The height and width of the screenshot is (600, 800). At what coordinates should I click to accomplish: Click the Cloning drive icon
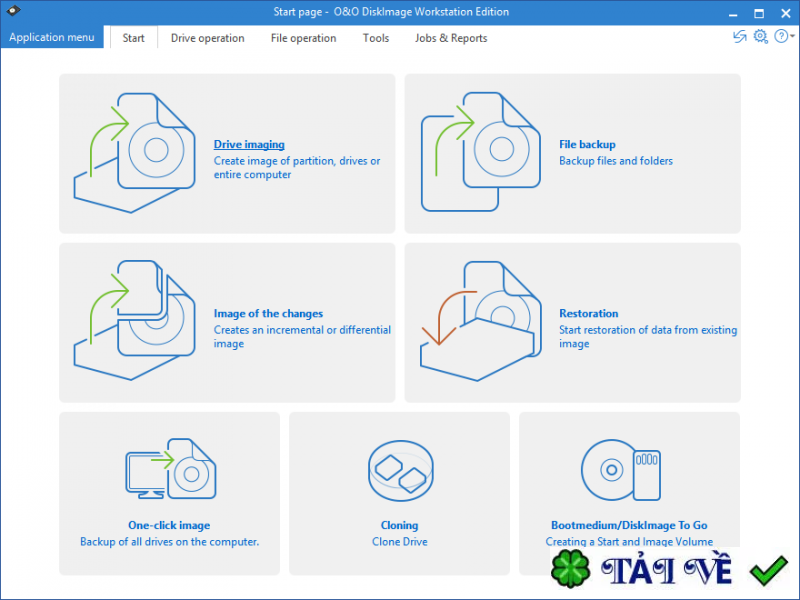pos(401,471)
